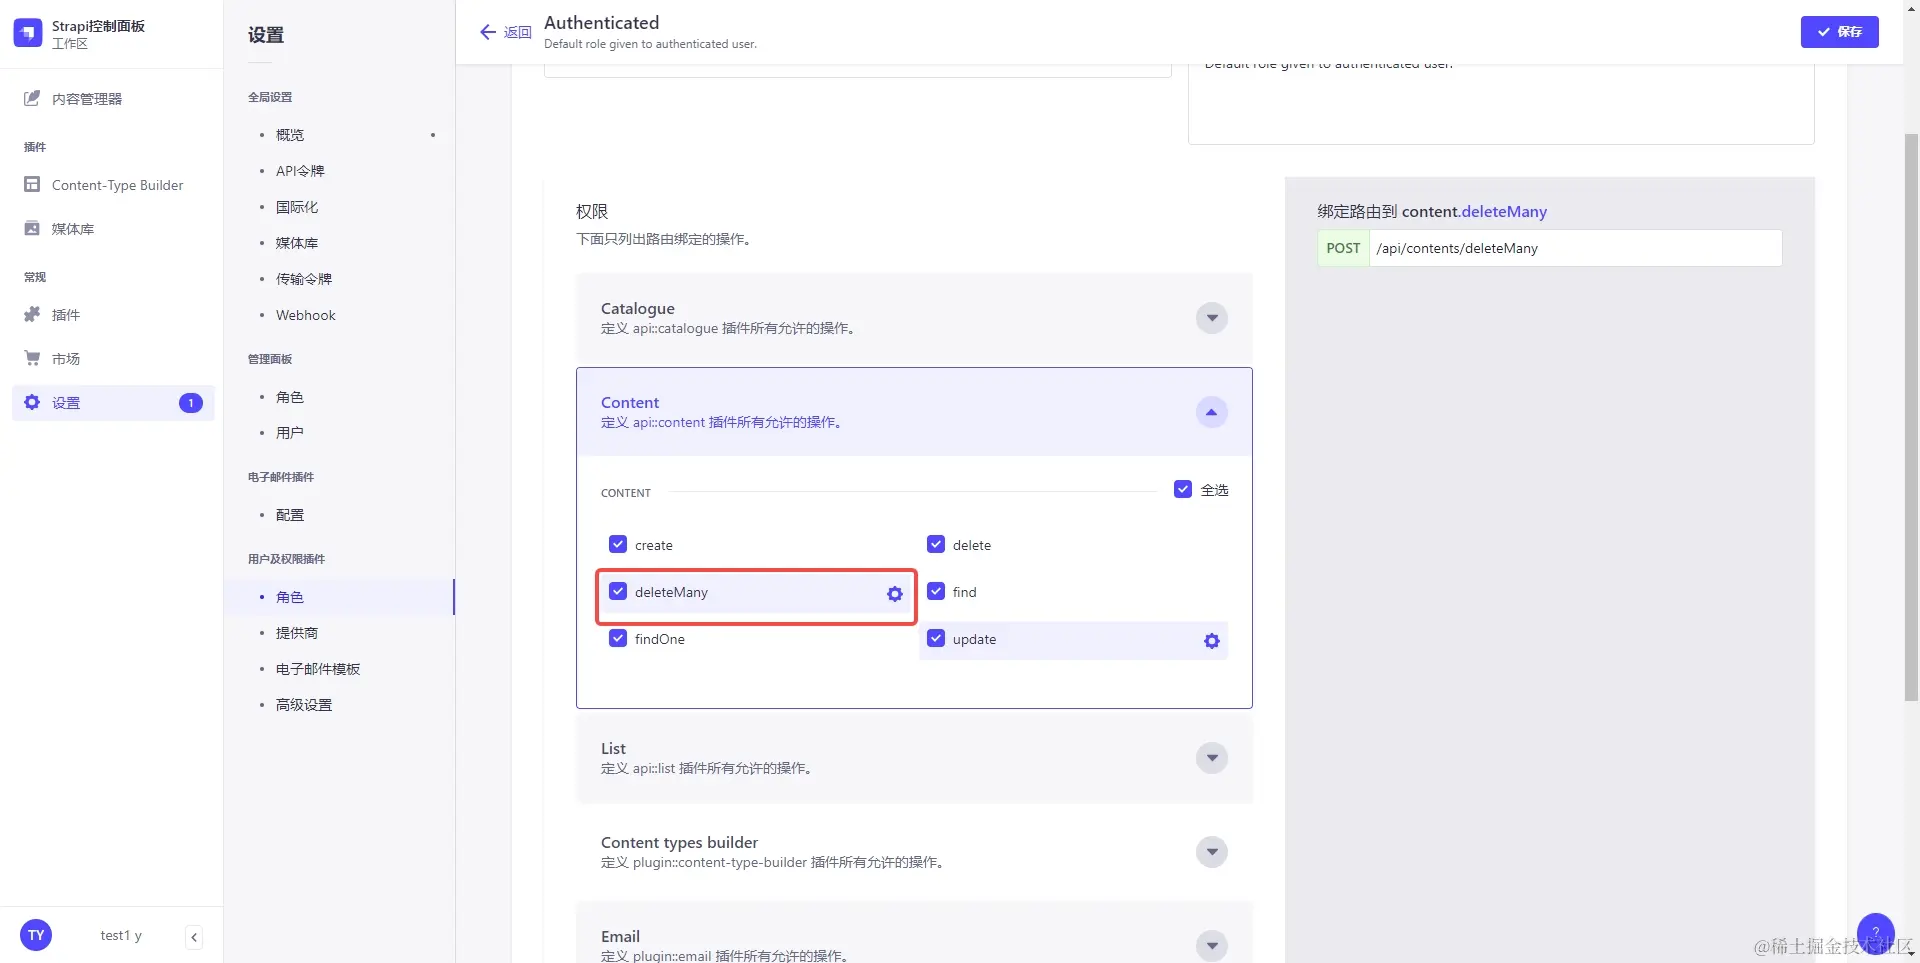The width and height of the screenshot is (1920, 963).
Task: Uncheck the delete permission
Action: pyautogui.click(x=936, y=544)
